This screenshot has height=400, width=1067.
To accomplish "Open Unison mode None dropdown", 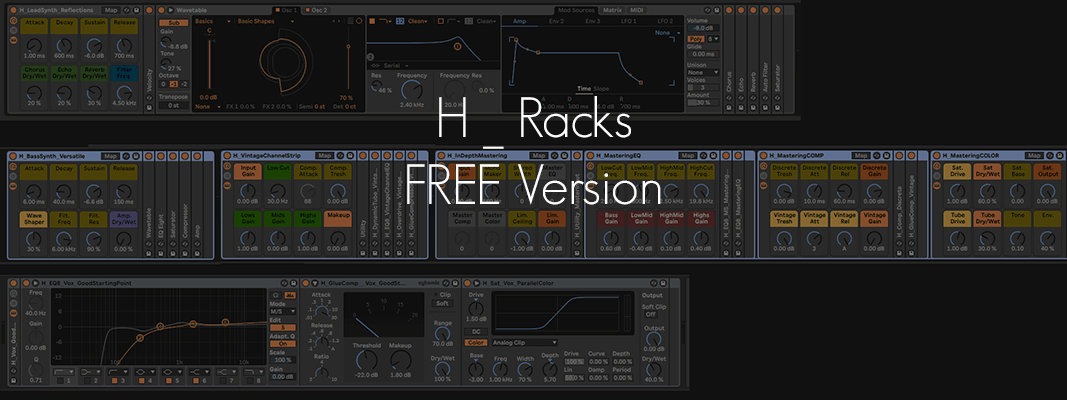I will 703,72.
